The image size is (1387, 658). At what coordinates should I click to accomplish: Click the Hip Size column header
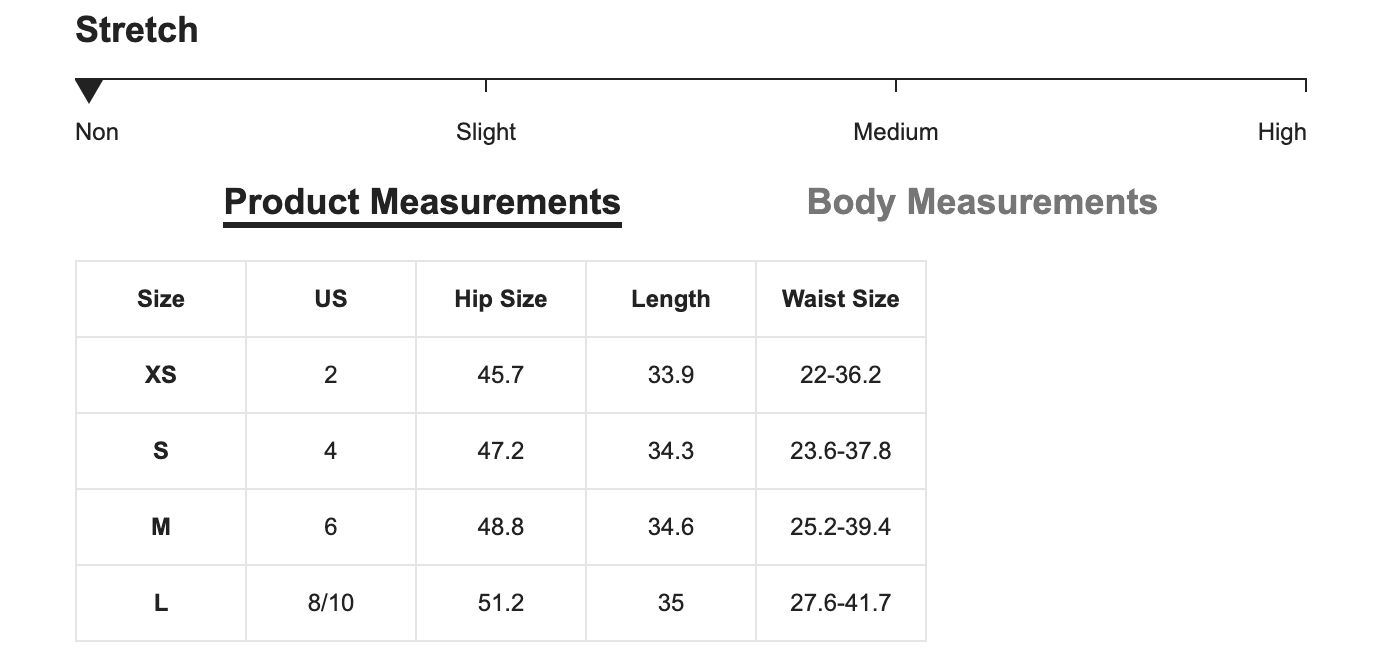501,299
